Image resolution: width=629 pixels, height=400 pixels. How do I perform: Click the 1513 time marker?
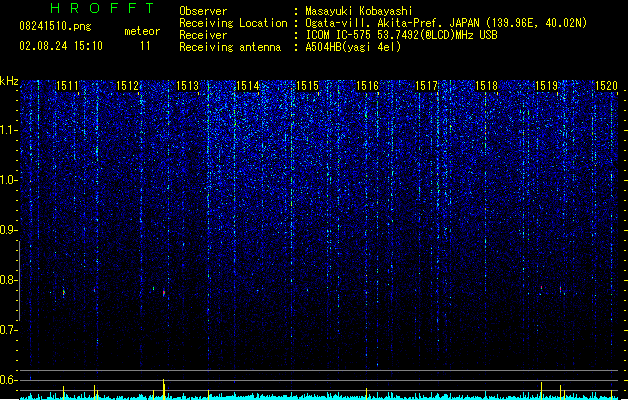click(187, 86)
